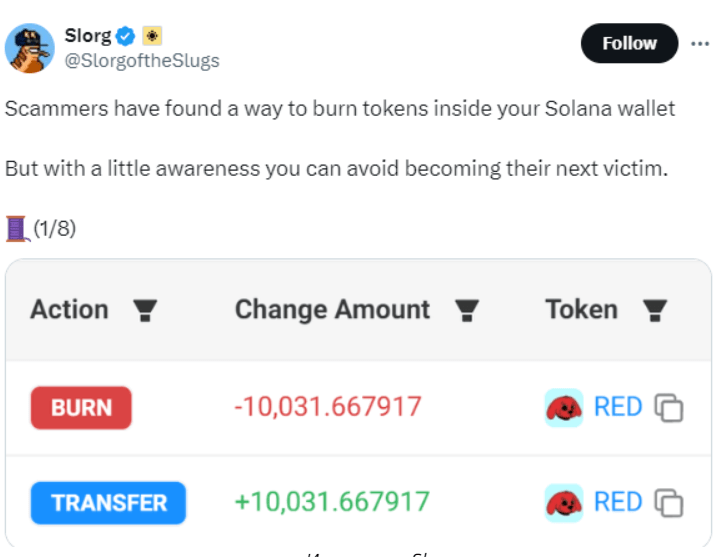Open the three-dot more options menu
This screenshot has height=557, width=716.
tap(700, 44)
